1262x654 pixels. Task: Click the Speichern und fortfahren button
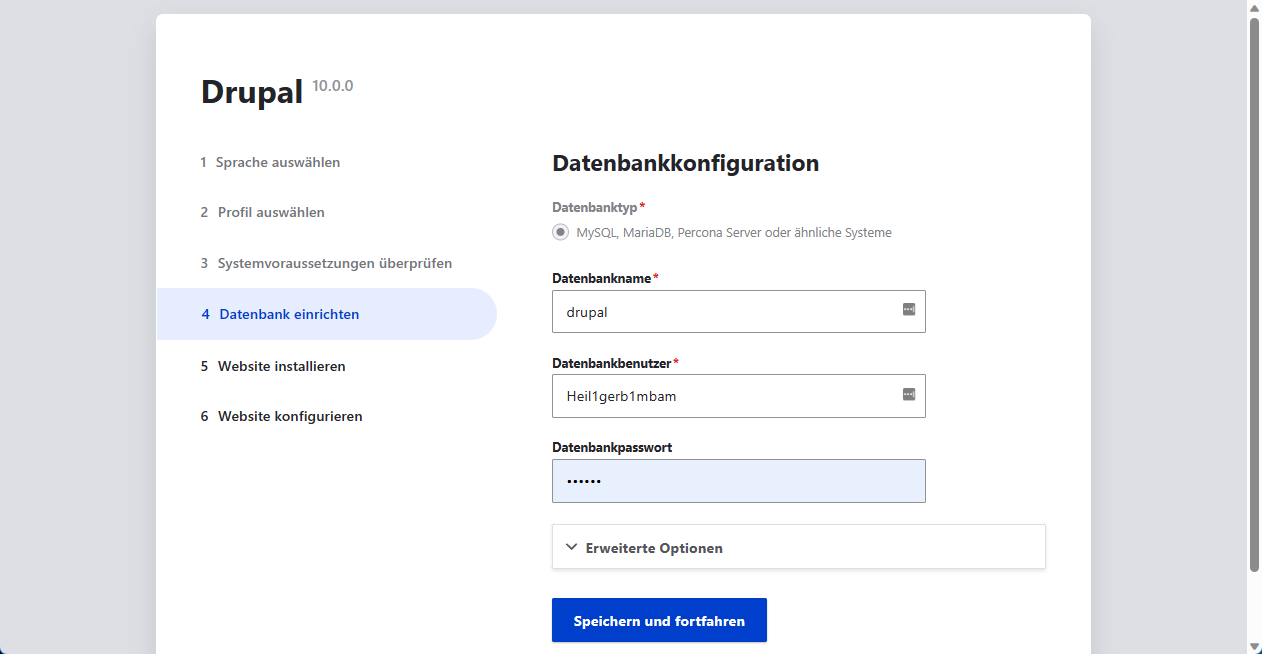(659, 620)
